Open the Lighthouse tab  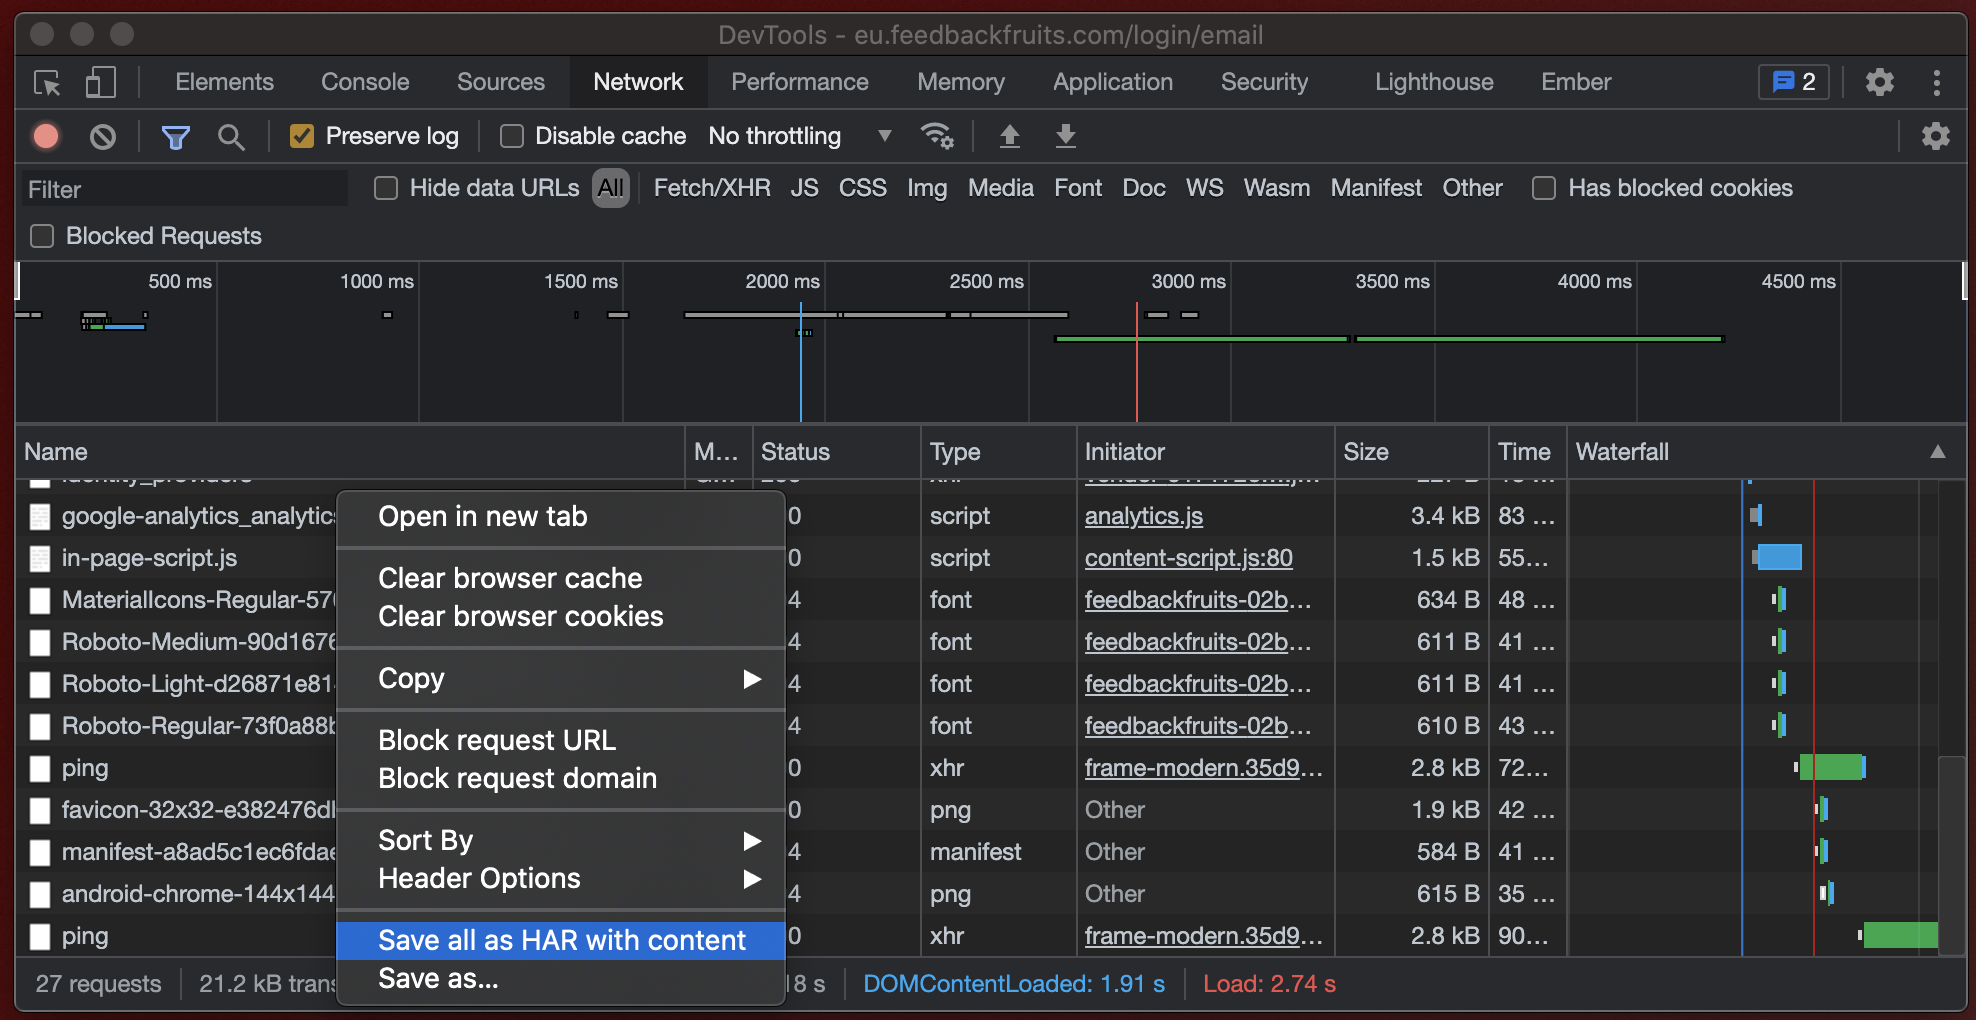pyautogui.click(x=1434, y=82)
